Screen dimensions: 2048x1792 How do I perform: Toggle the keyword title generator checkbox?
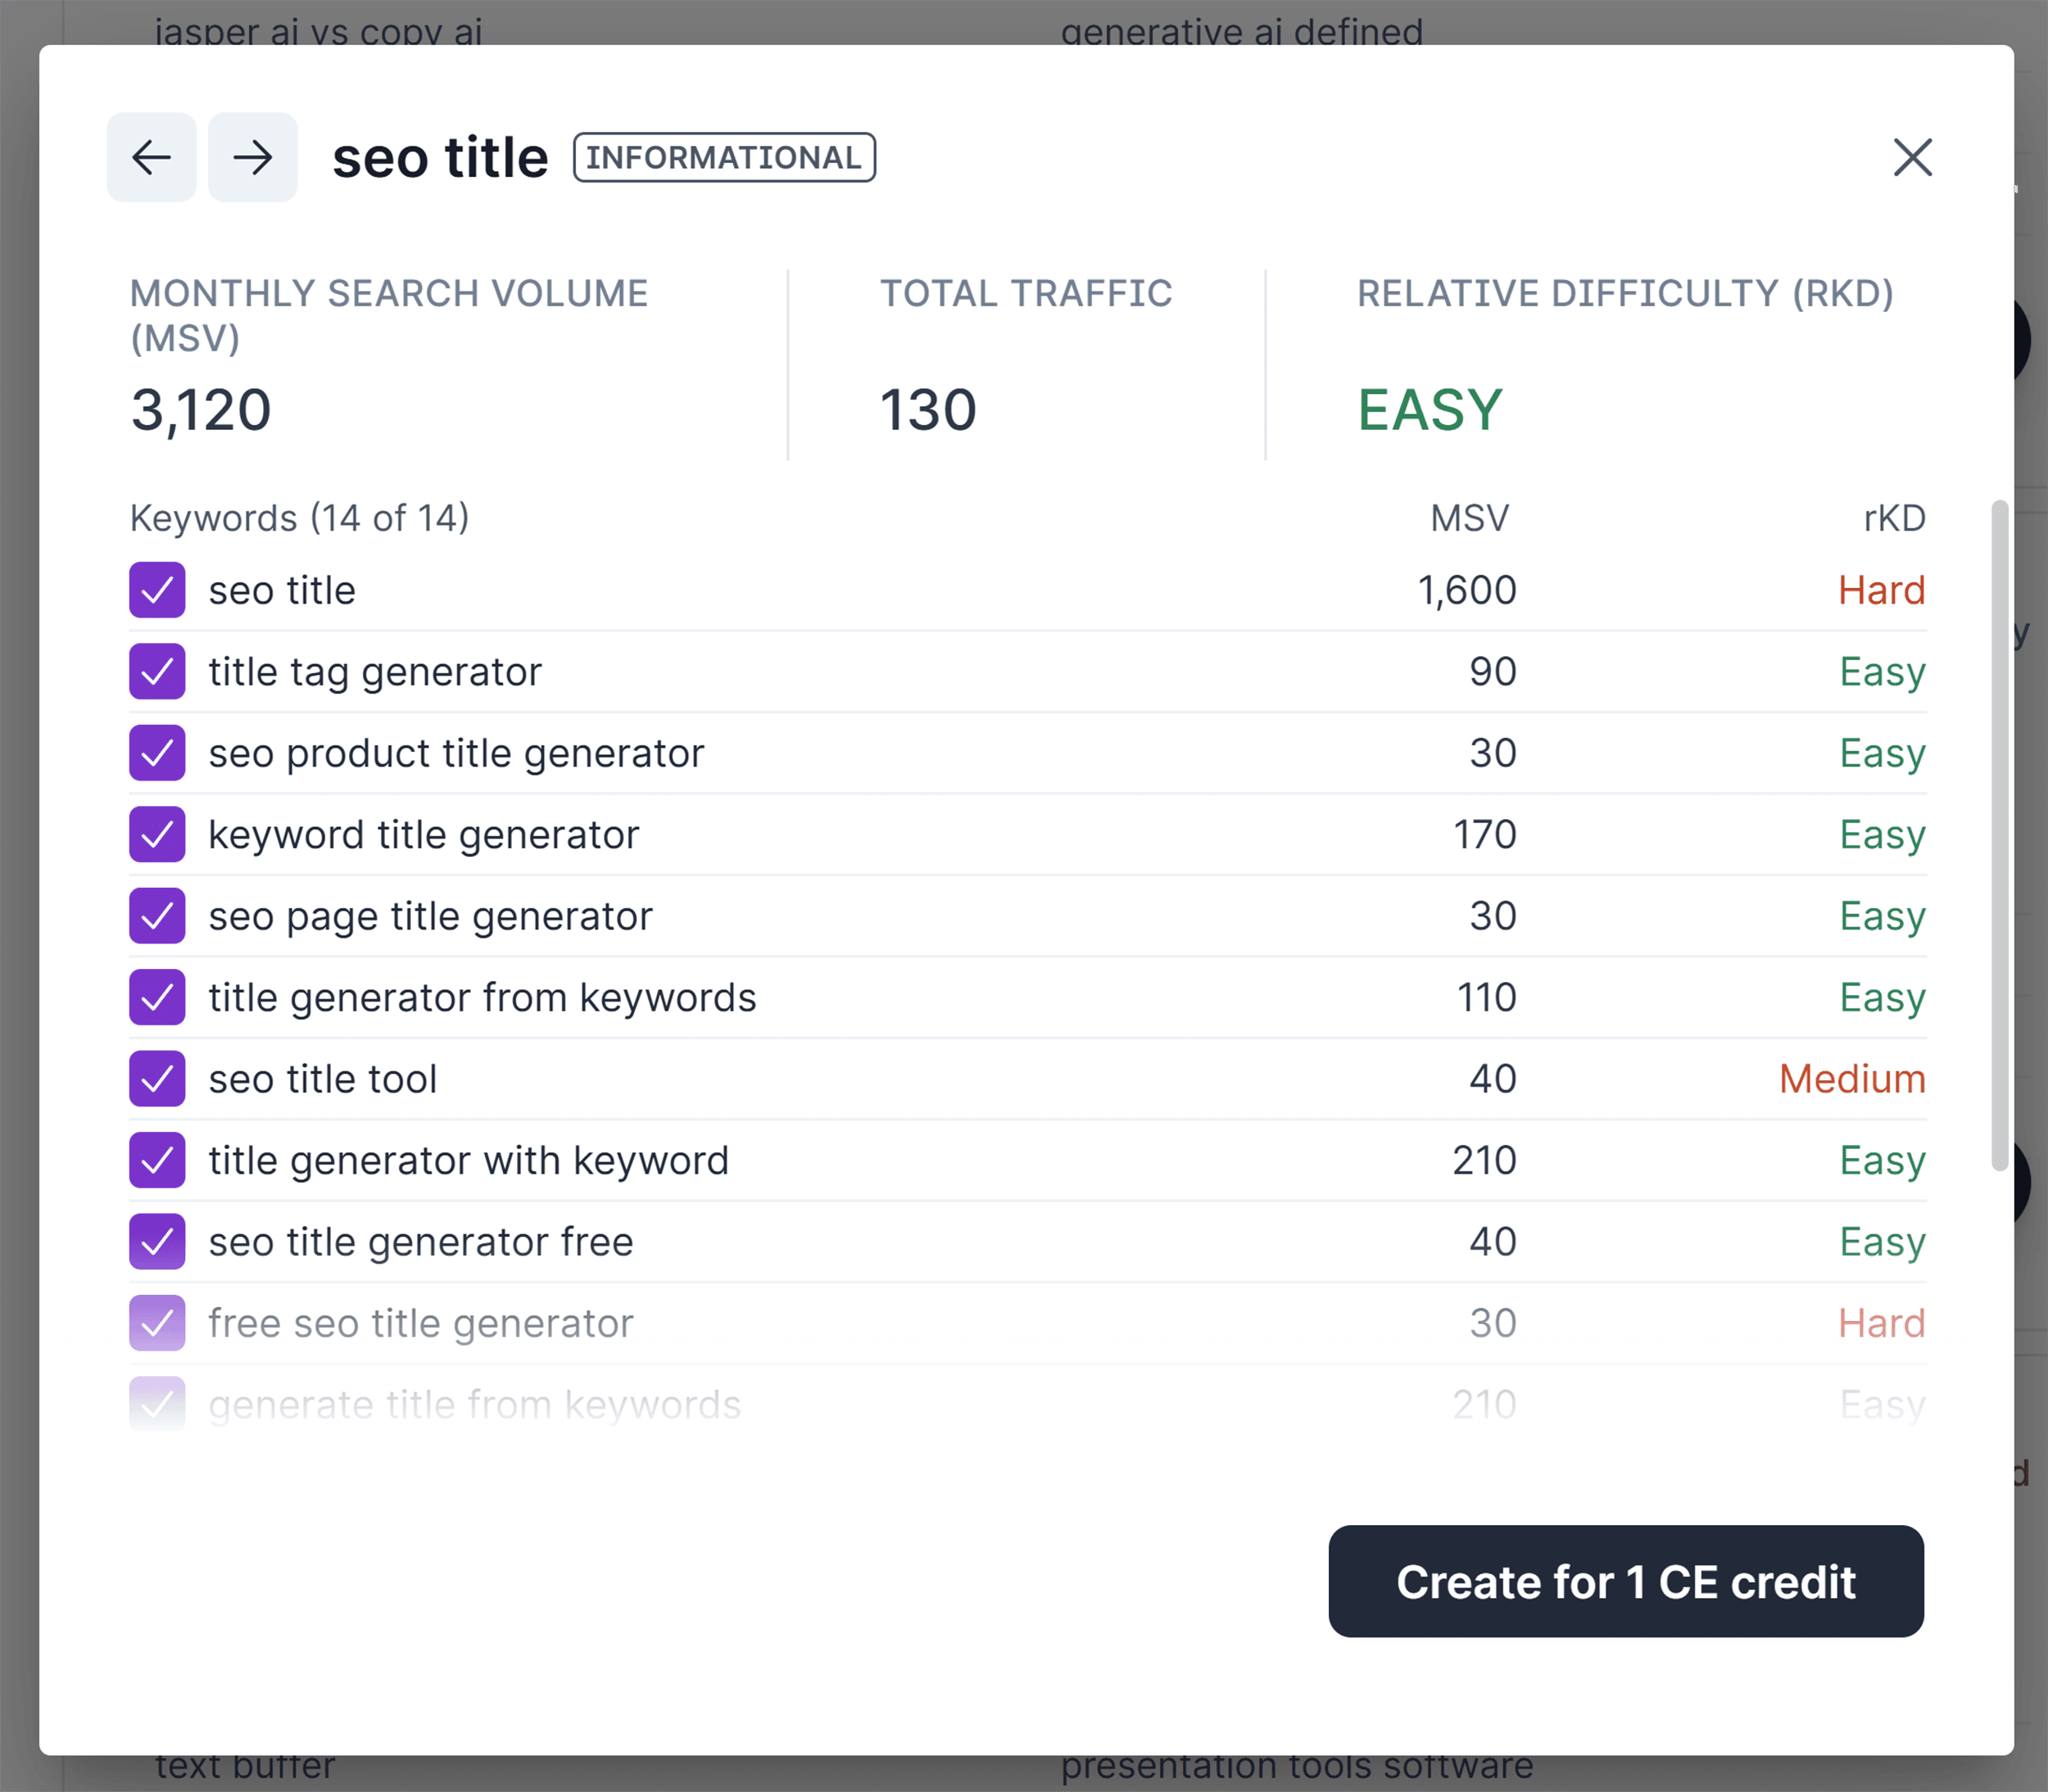[157, 834]
